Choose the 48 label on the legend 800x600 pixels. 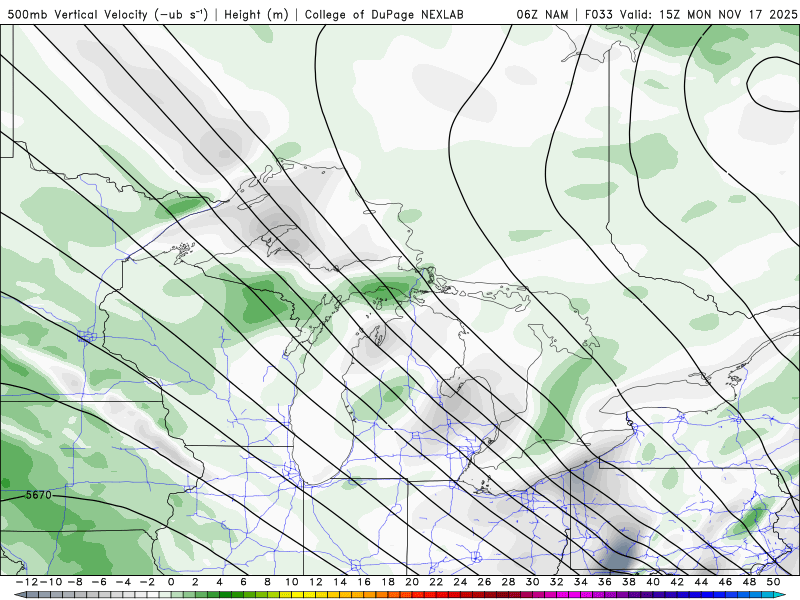point(749,582)
